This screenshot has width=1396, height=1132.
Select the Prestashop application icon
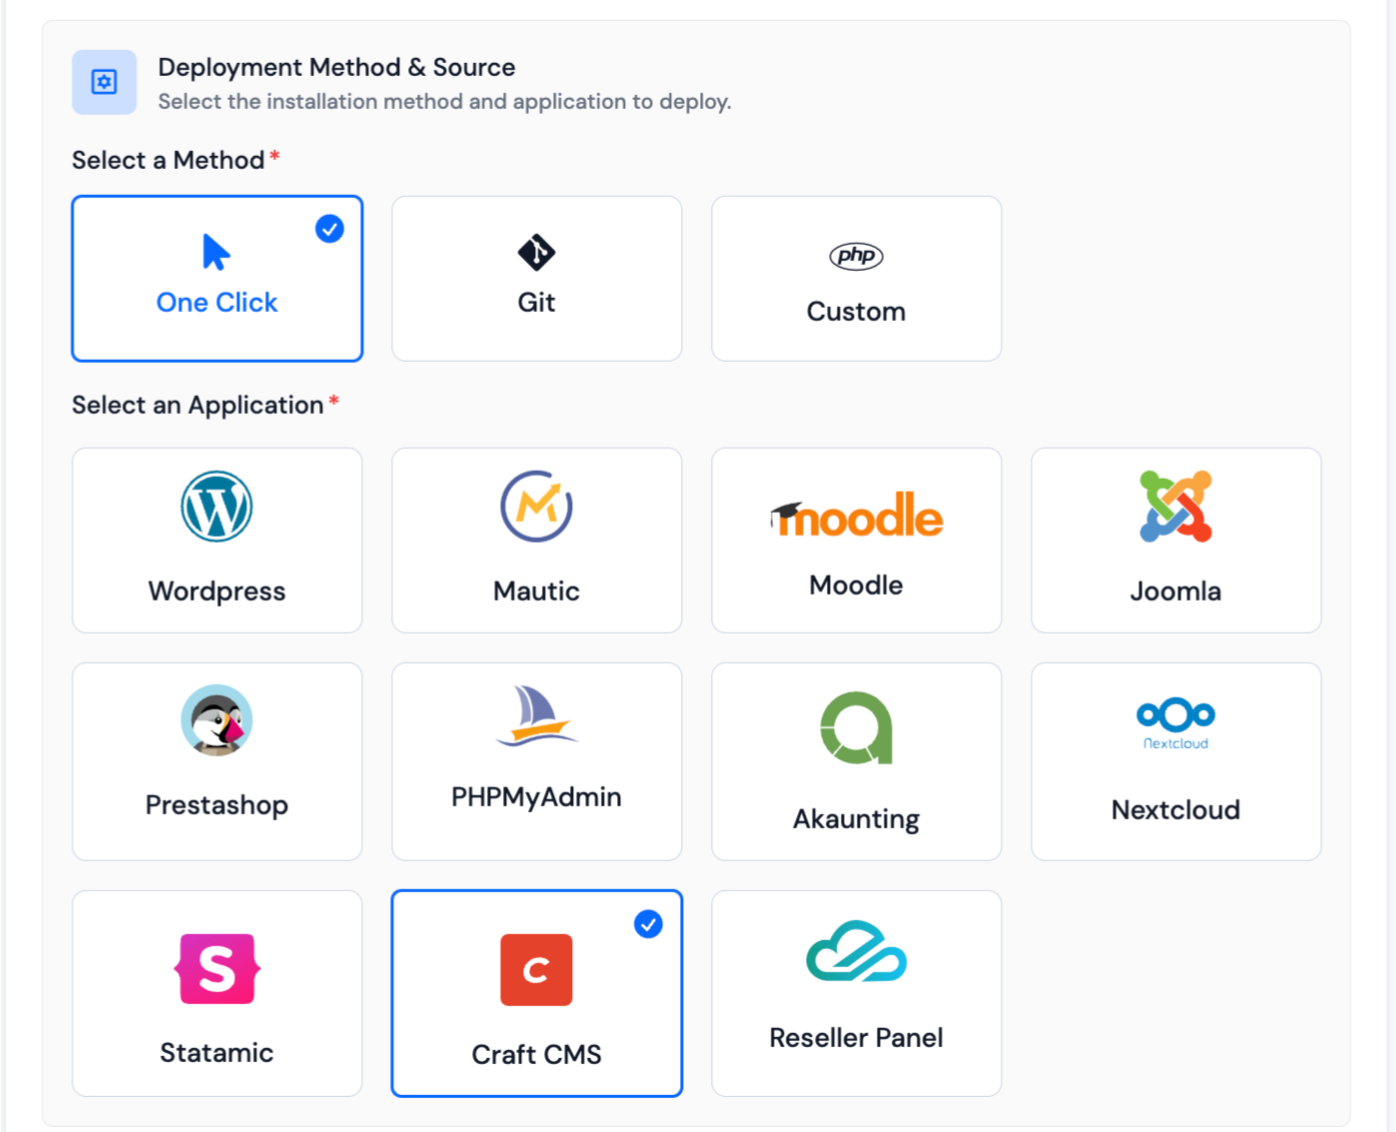(x=217, y=722)
